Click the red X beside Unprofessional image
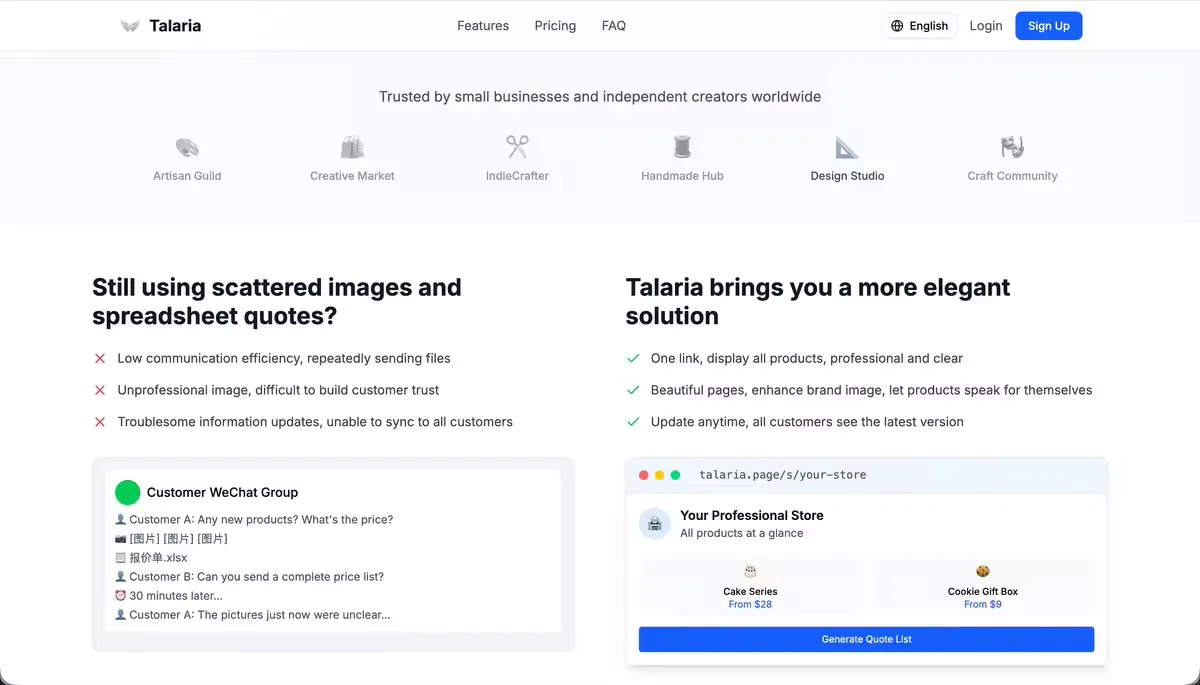The height and width of the screenshot is (685, 1200). tap(100, 390)
